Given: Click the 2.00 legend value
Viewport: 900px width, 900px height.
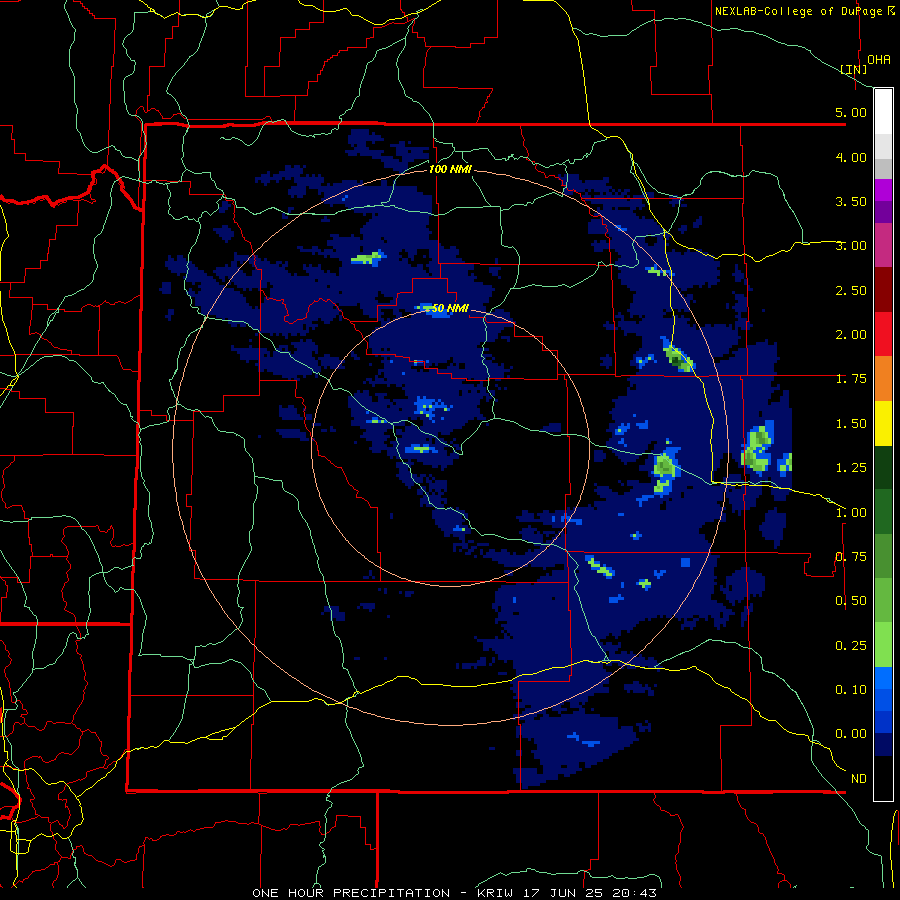Looking at the screenshot, I should tap(851, 335).
